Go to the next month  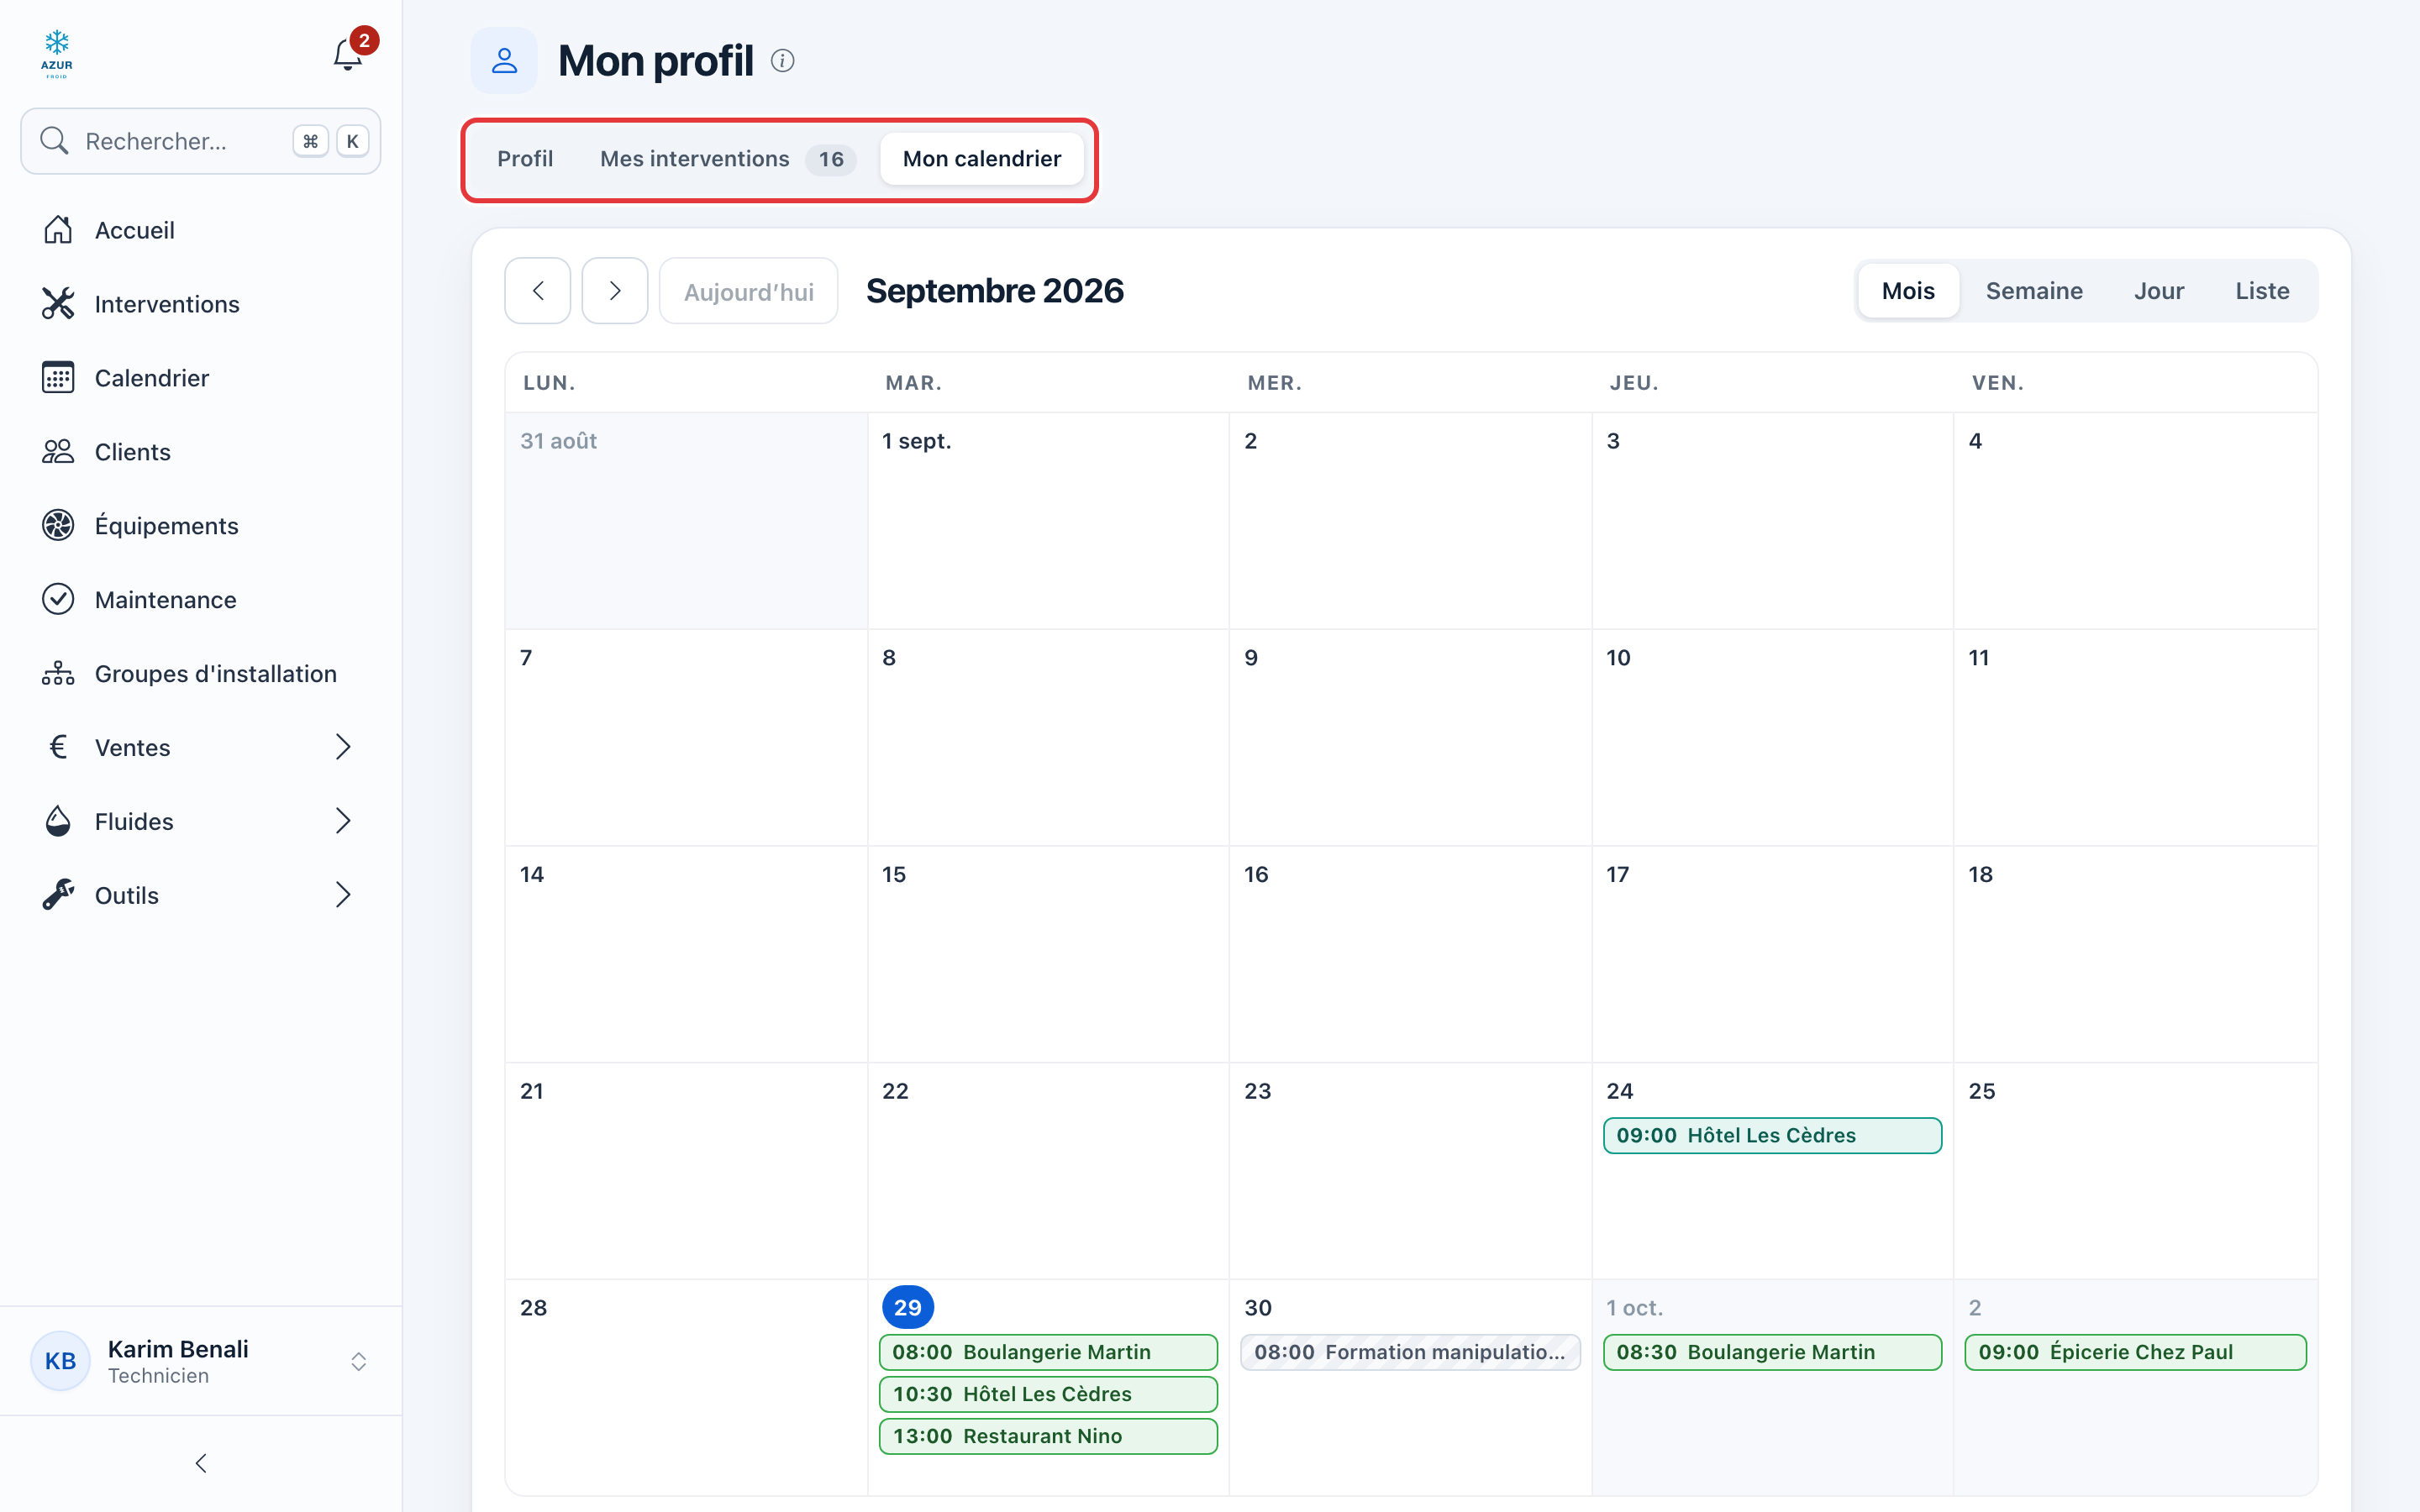click(x=615, y=291)
